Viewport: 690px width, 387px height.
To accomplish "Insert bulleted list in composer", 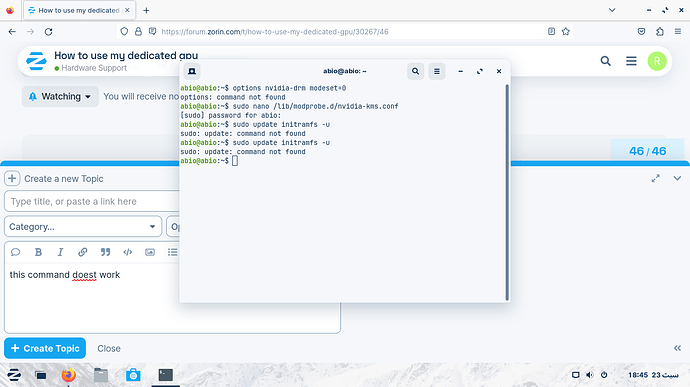I will tap(172, 252).
